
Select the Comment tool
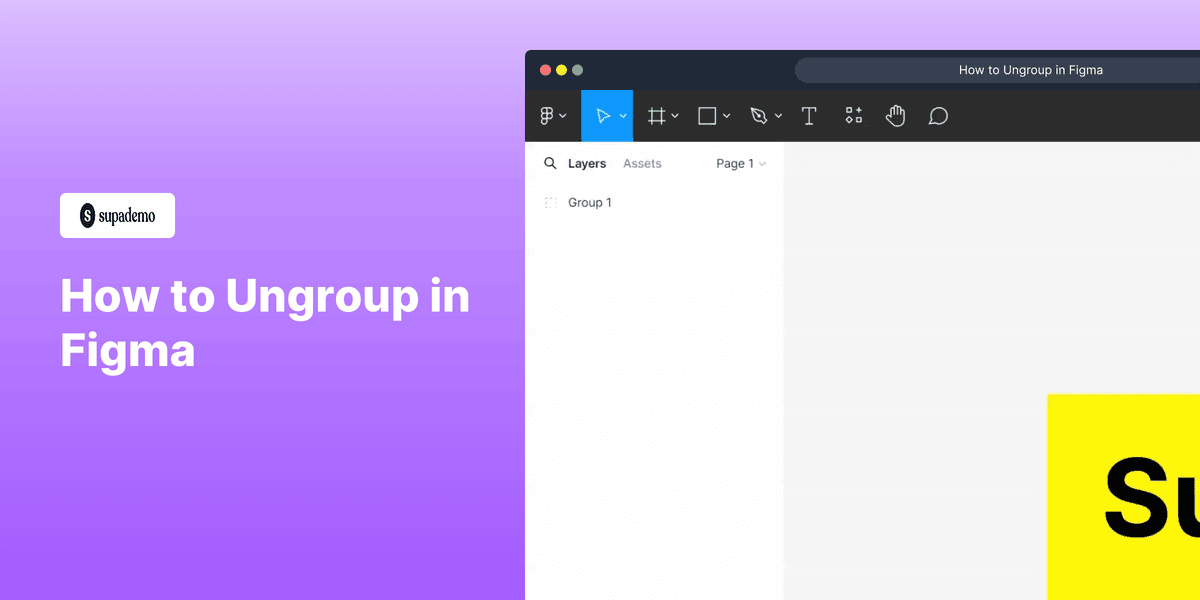[x=937, y=115]
